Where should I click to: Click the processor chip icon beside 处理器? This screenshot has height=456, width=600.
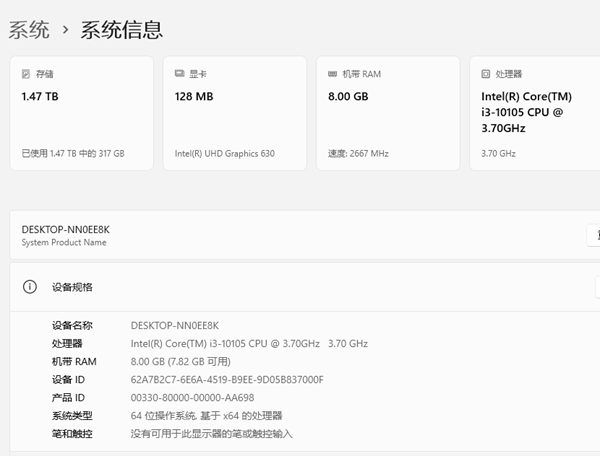click(x=486, y=74)
